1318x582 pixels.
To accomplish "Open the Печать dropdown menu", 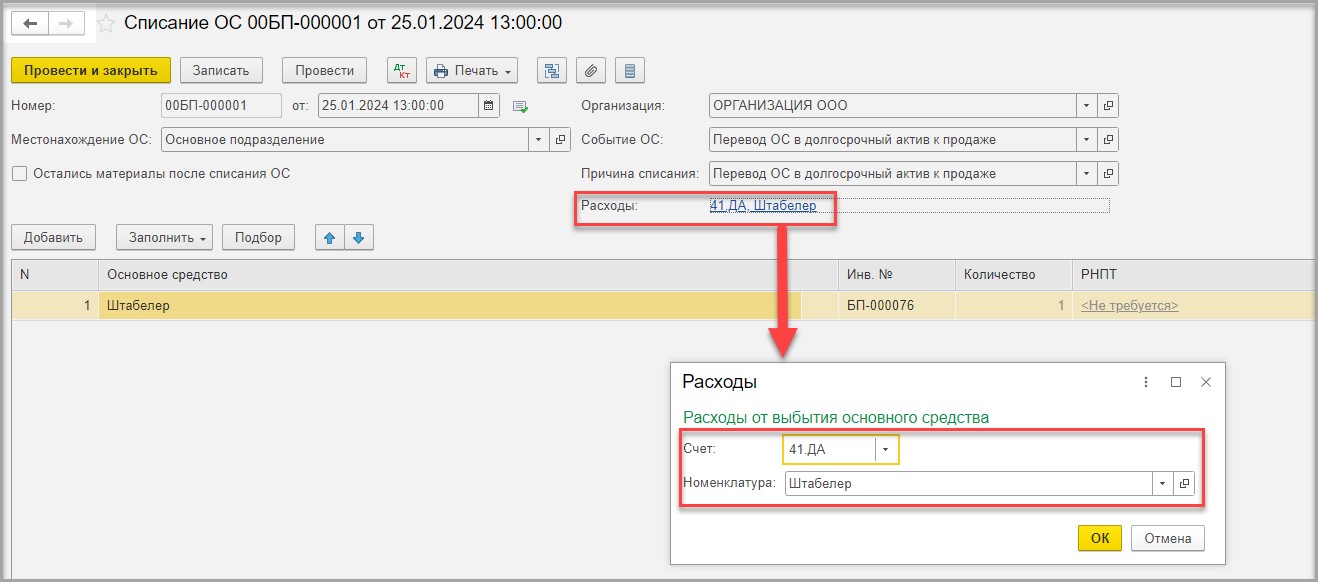I will point(473,71).
